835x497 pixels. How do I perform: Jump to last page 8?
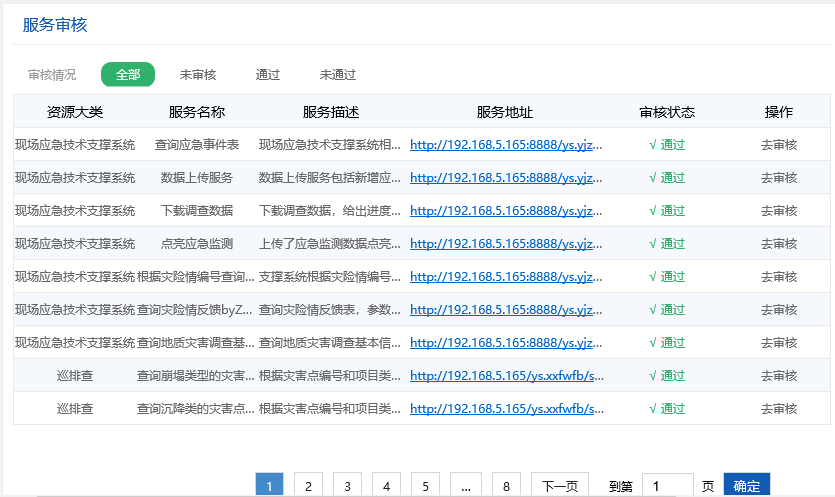click(x=506, y=486)
